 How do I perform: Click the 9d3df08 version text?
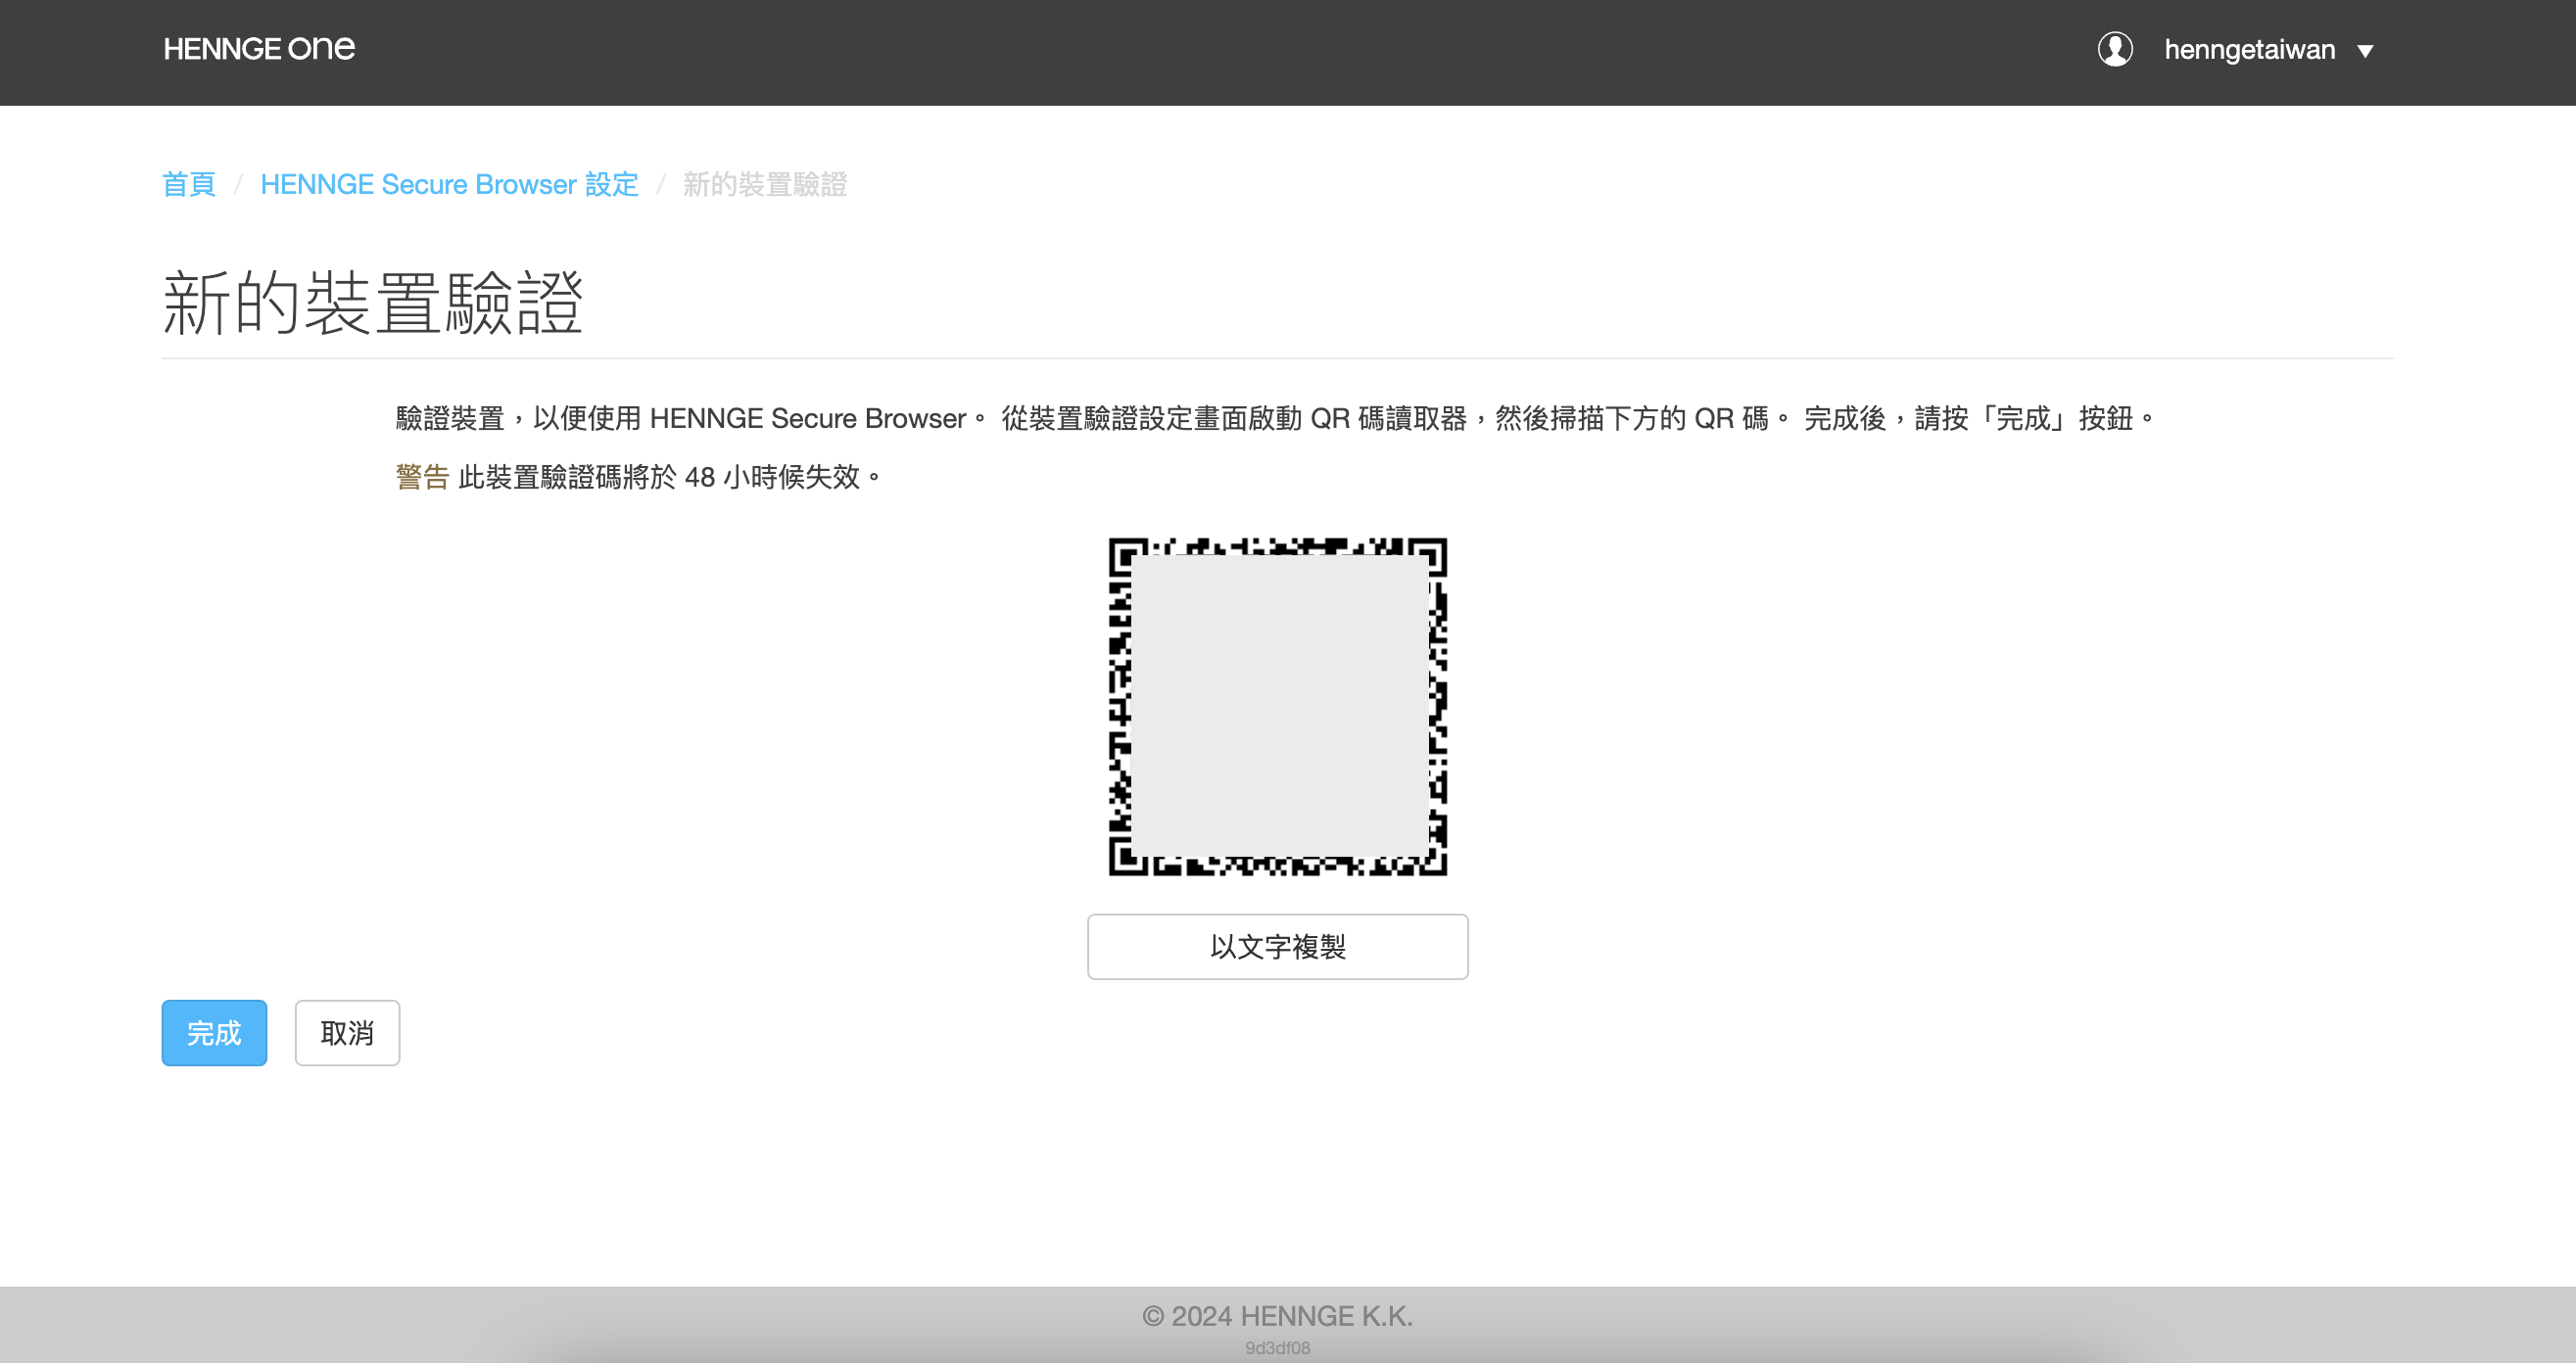pyautogui.click(x=1277, y=1347)
